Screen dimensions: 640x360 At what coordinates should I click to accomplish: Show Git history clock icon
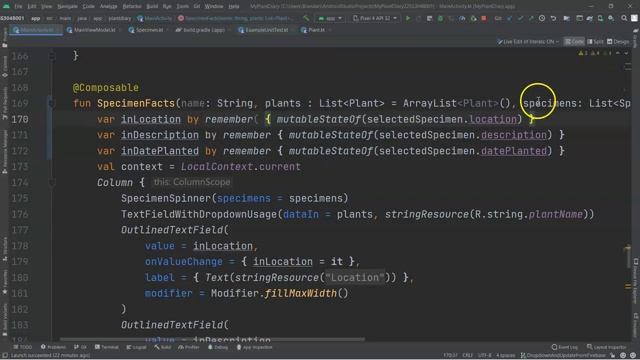point(542,18)
